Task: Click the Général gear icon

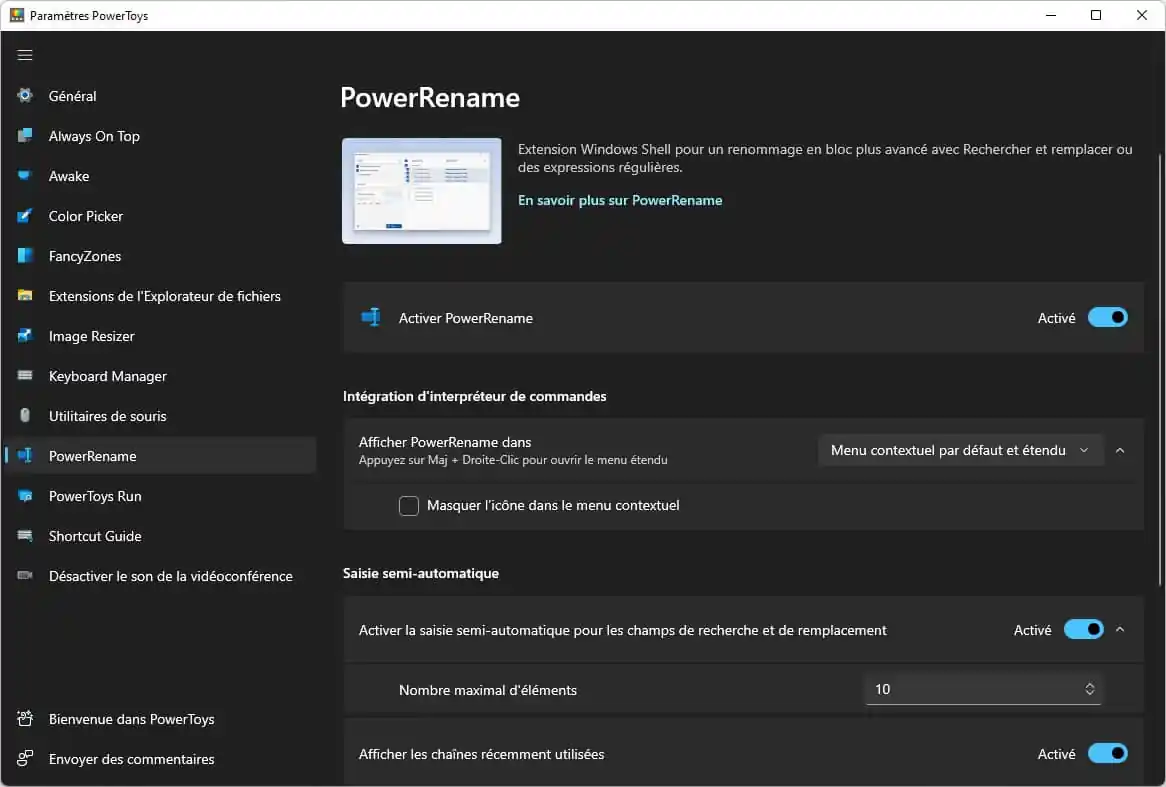Action: tap(25, 95)
